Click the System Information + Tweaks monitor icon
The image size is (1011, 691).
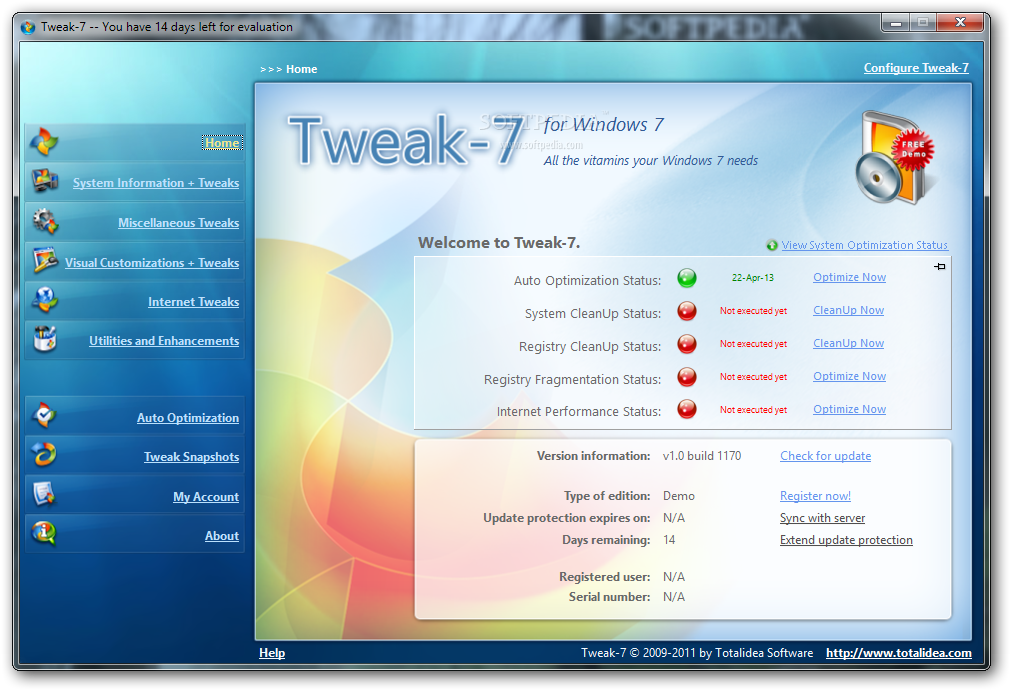(x=44, y=181)
